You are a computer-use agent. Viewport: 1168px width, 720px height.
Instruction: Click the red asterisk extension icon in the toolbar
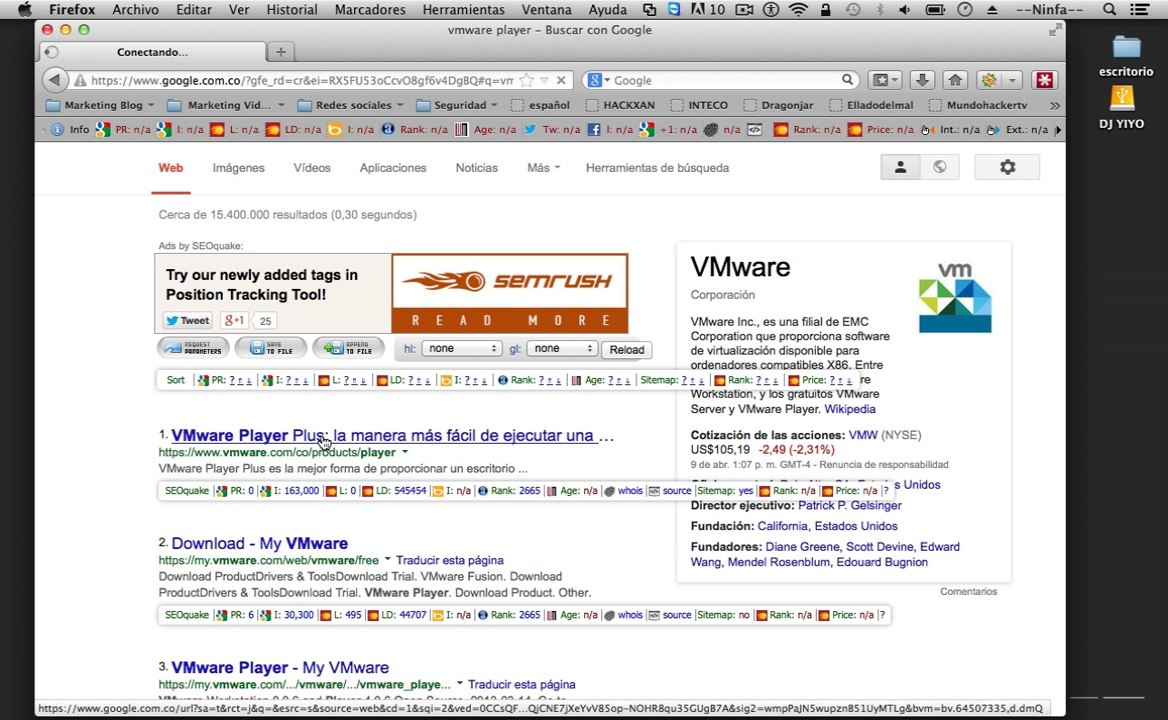click(1044, 80)
